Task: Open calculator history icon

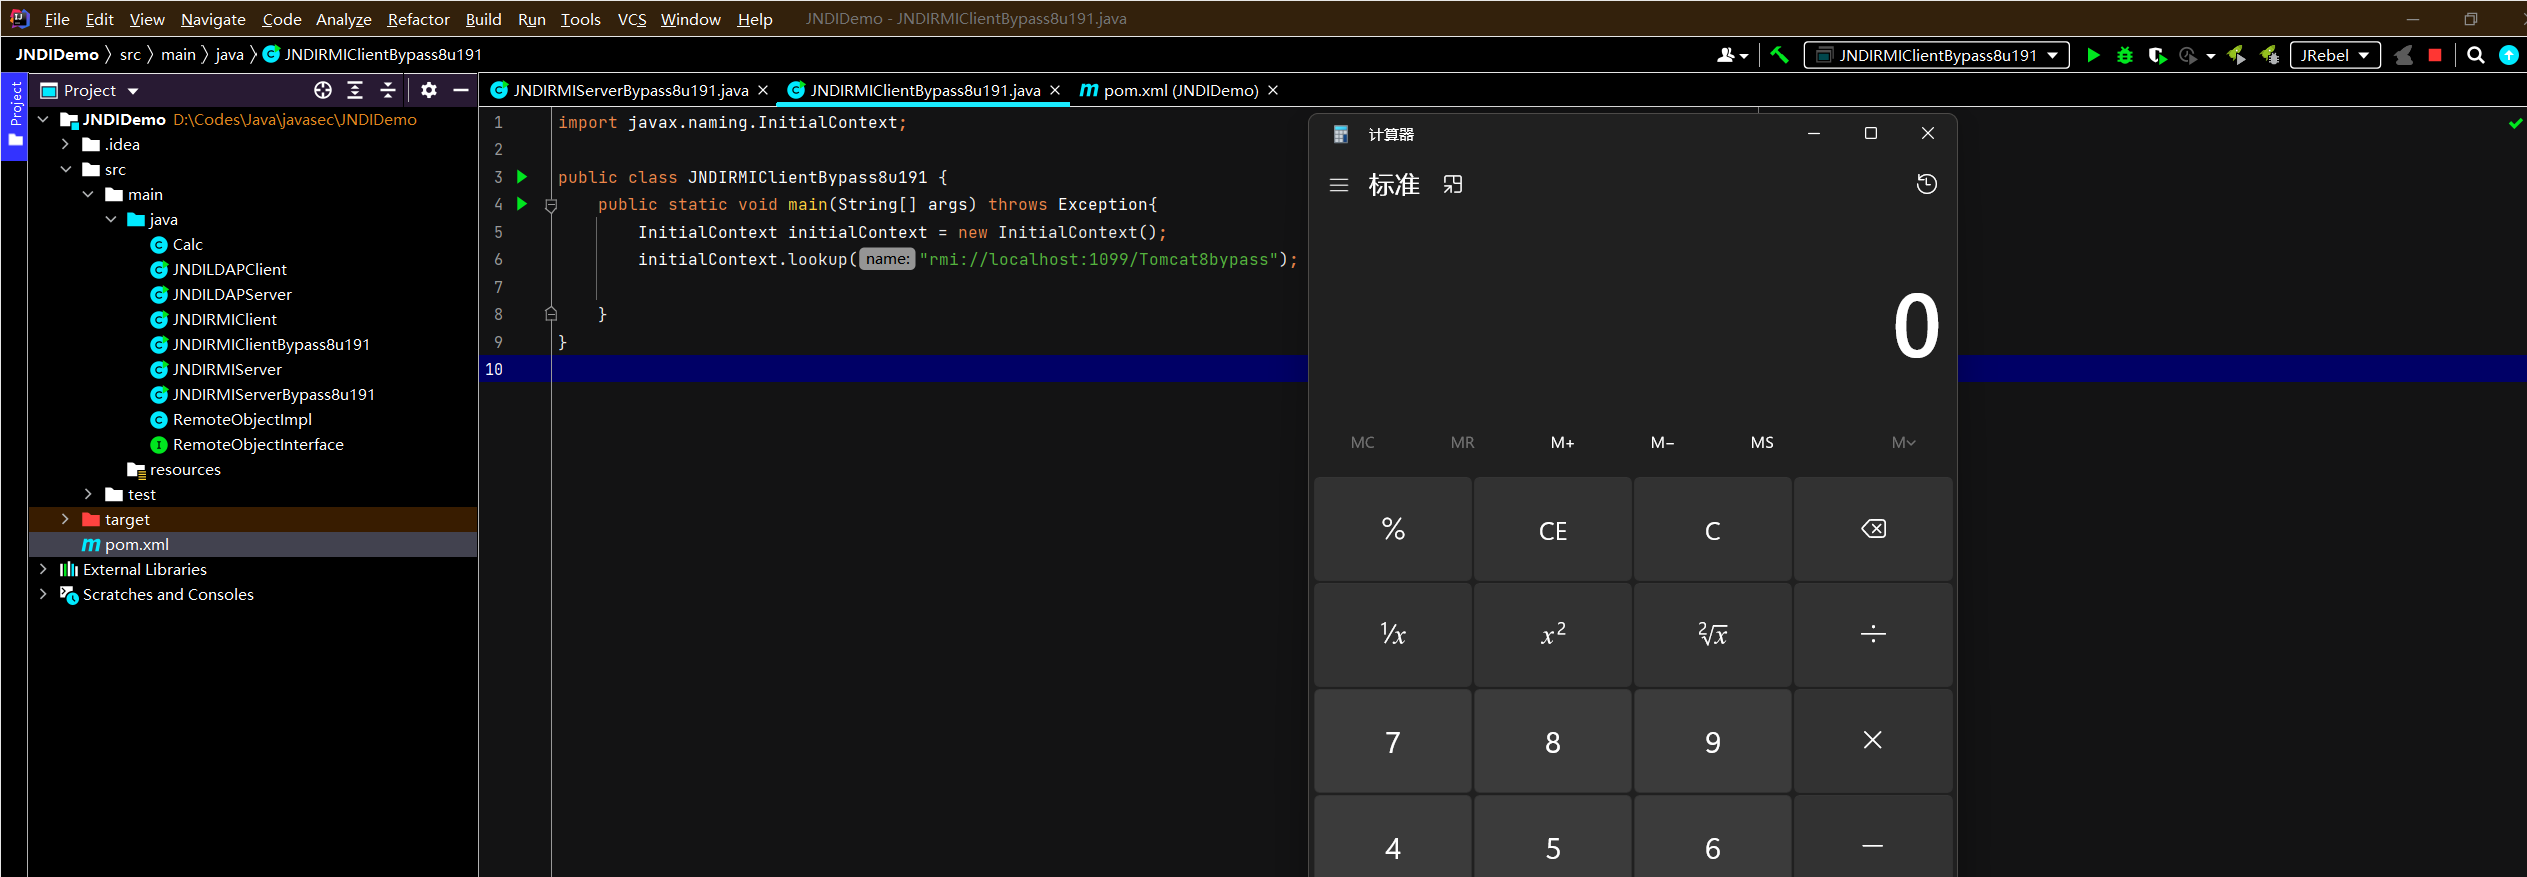Action: (1926, 184)
